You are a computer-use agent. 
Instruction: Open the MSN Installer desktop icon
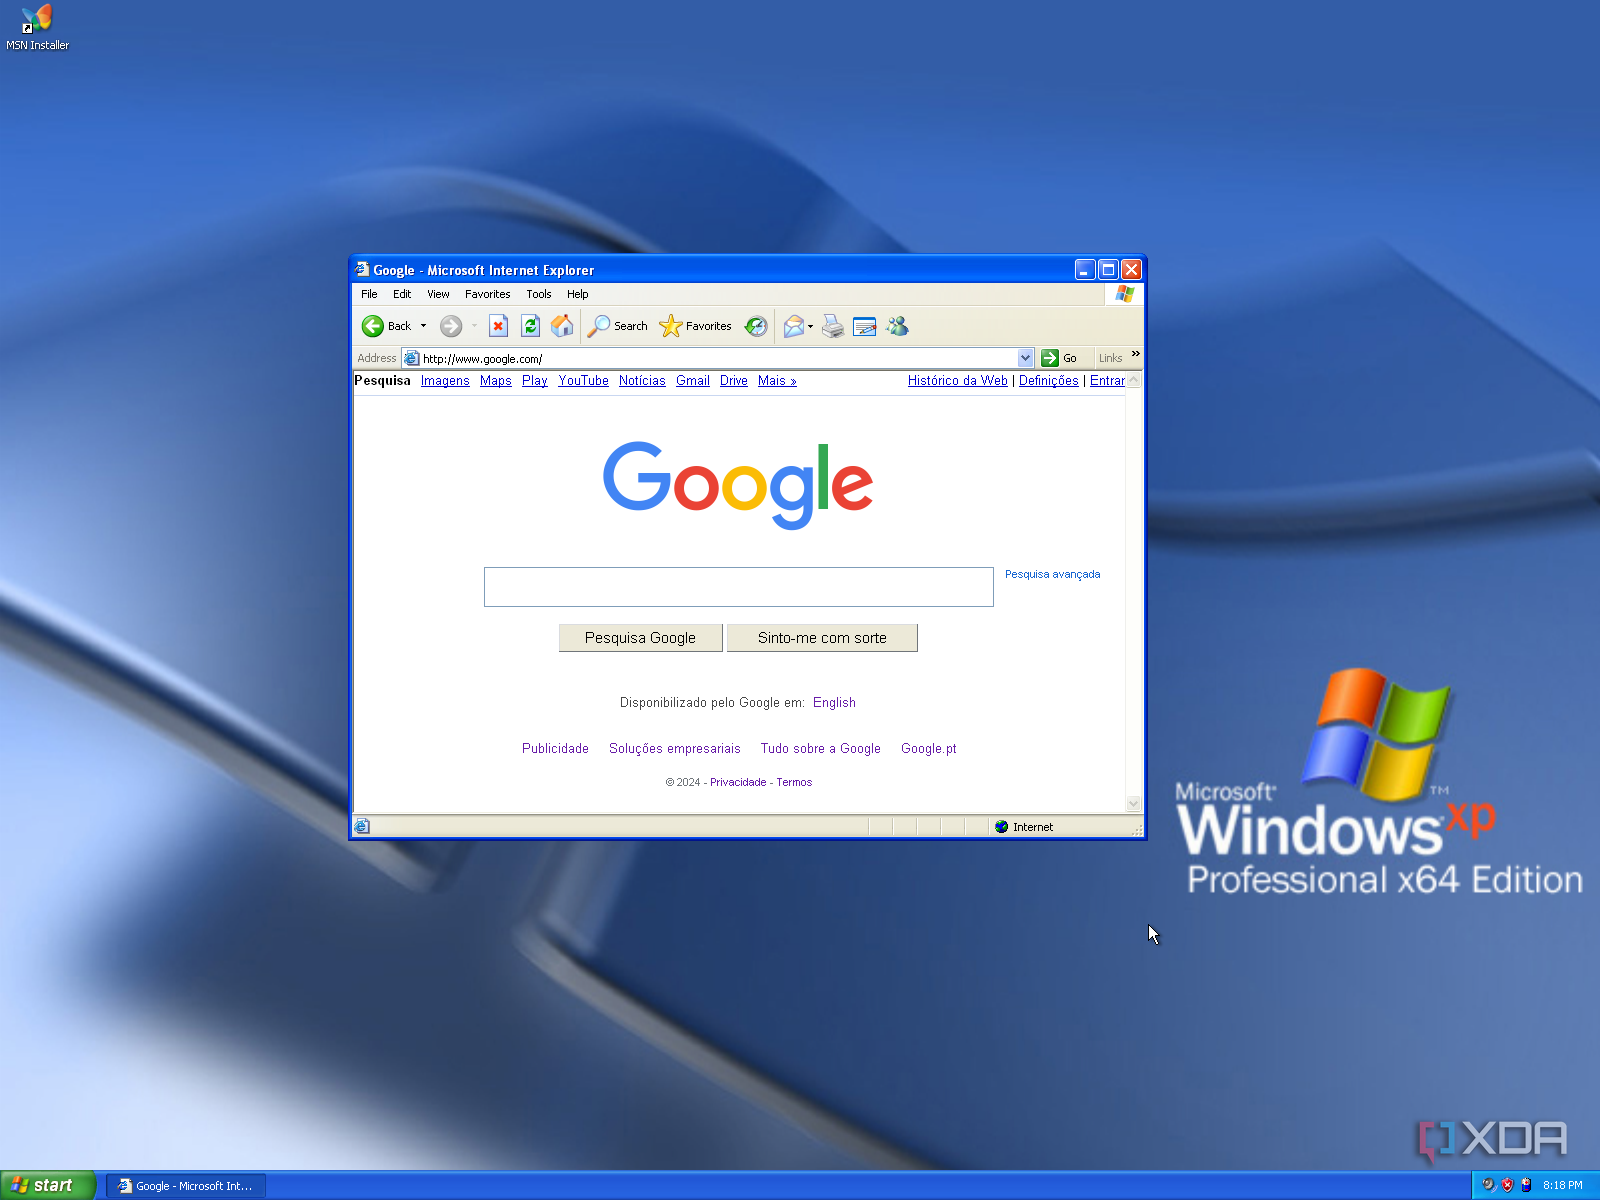[37, 27]
